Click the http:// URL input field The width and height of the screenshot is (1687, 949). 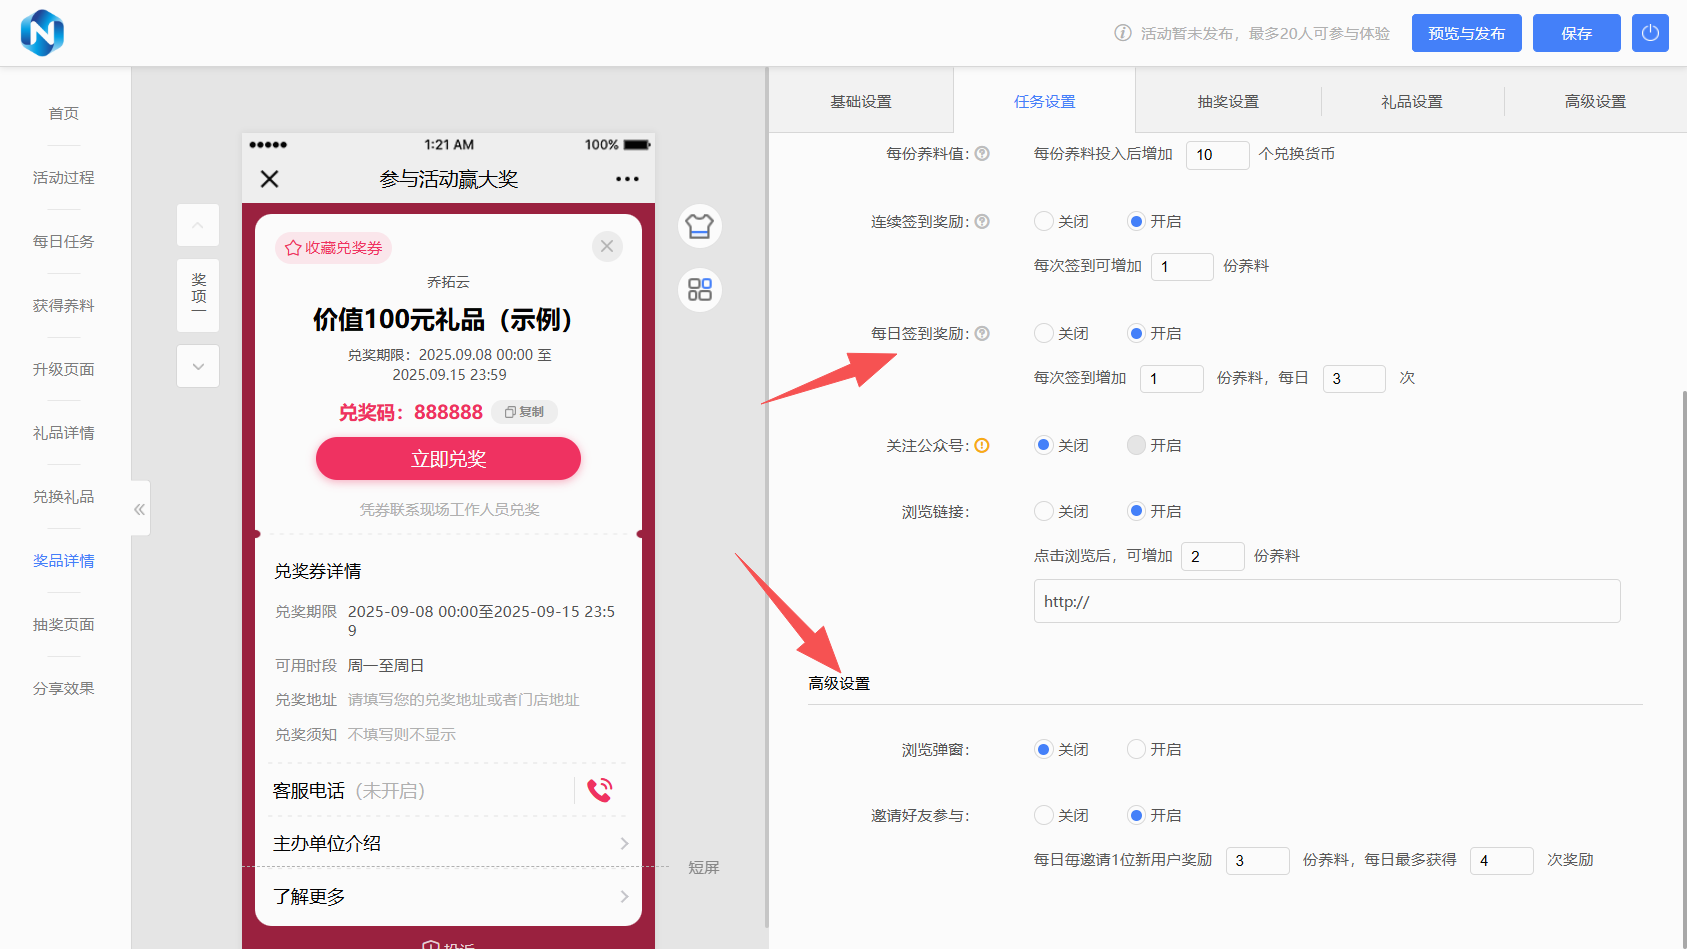(1326, 602)
